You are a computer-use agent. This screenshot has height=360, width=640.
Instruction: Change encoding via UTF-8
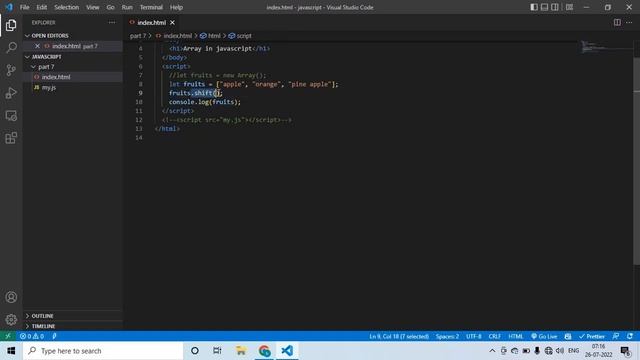(473, 336)
